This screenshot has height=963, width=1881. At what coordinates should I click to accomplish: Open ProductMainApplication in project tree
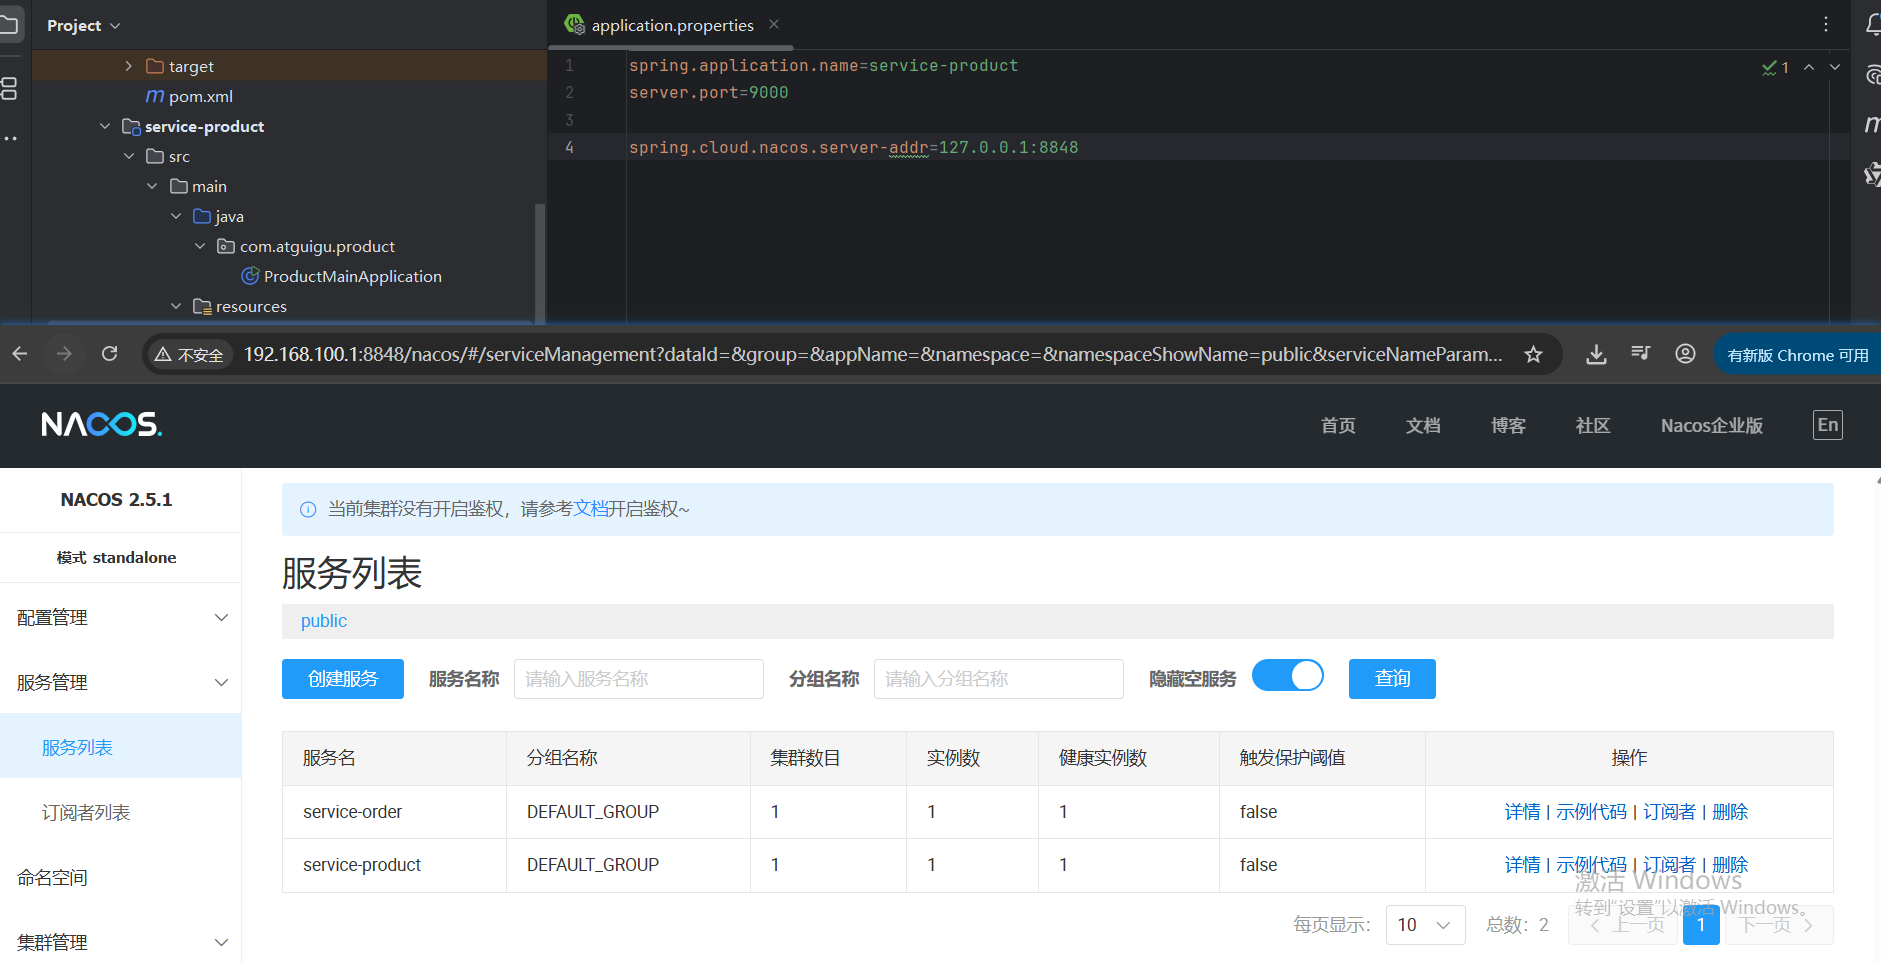pos(352,276)
